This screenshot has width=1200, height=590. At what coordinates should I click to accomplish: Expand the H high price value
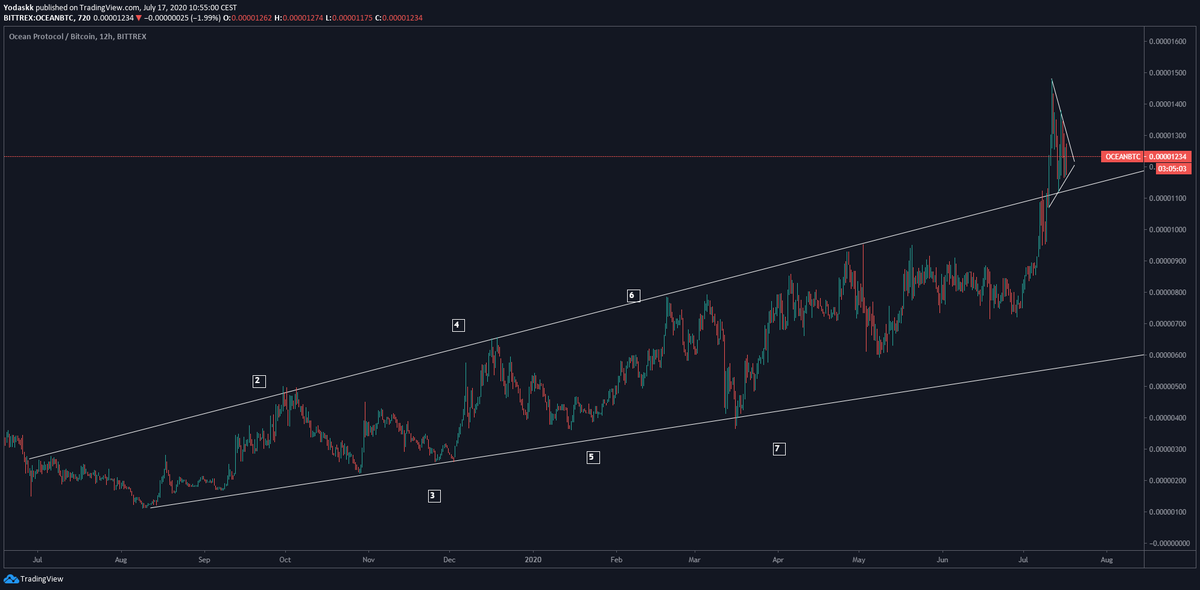tap(303, 17)
